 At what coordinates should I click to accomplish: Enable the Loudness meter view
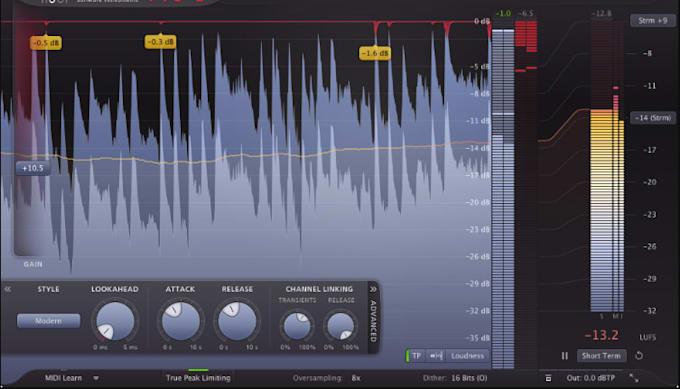[x=467, y=356]
